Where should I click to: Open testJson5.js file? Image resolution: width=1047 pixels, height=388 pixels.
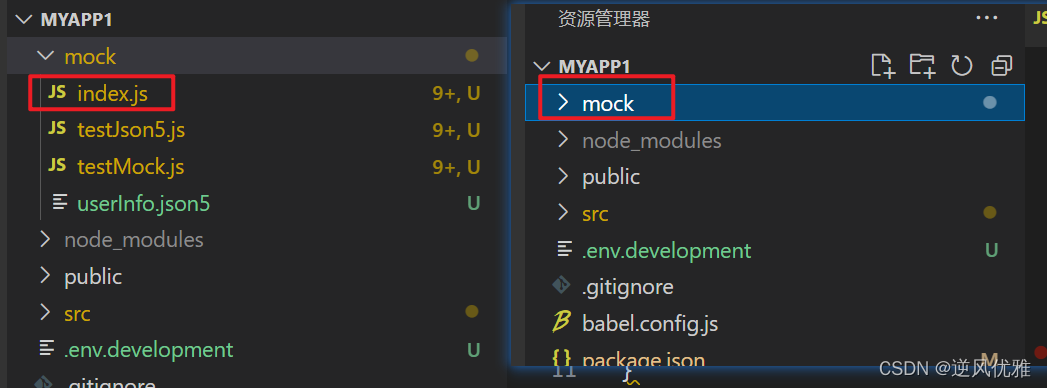131,130
